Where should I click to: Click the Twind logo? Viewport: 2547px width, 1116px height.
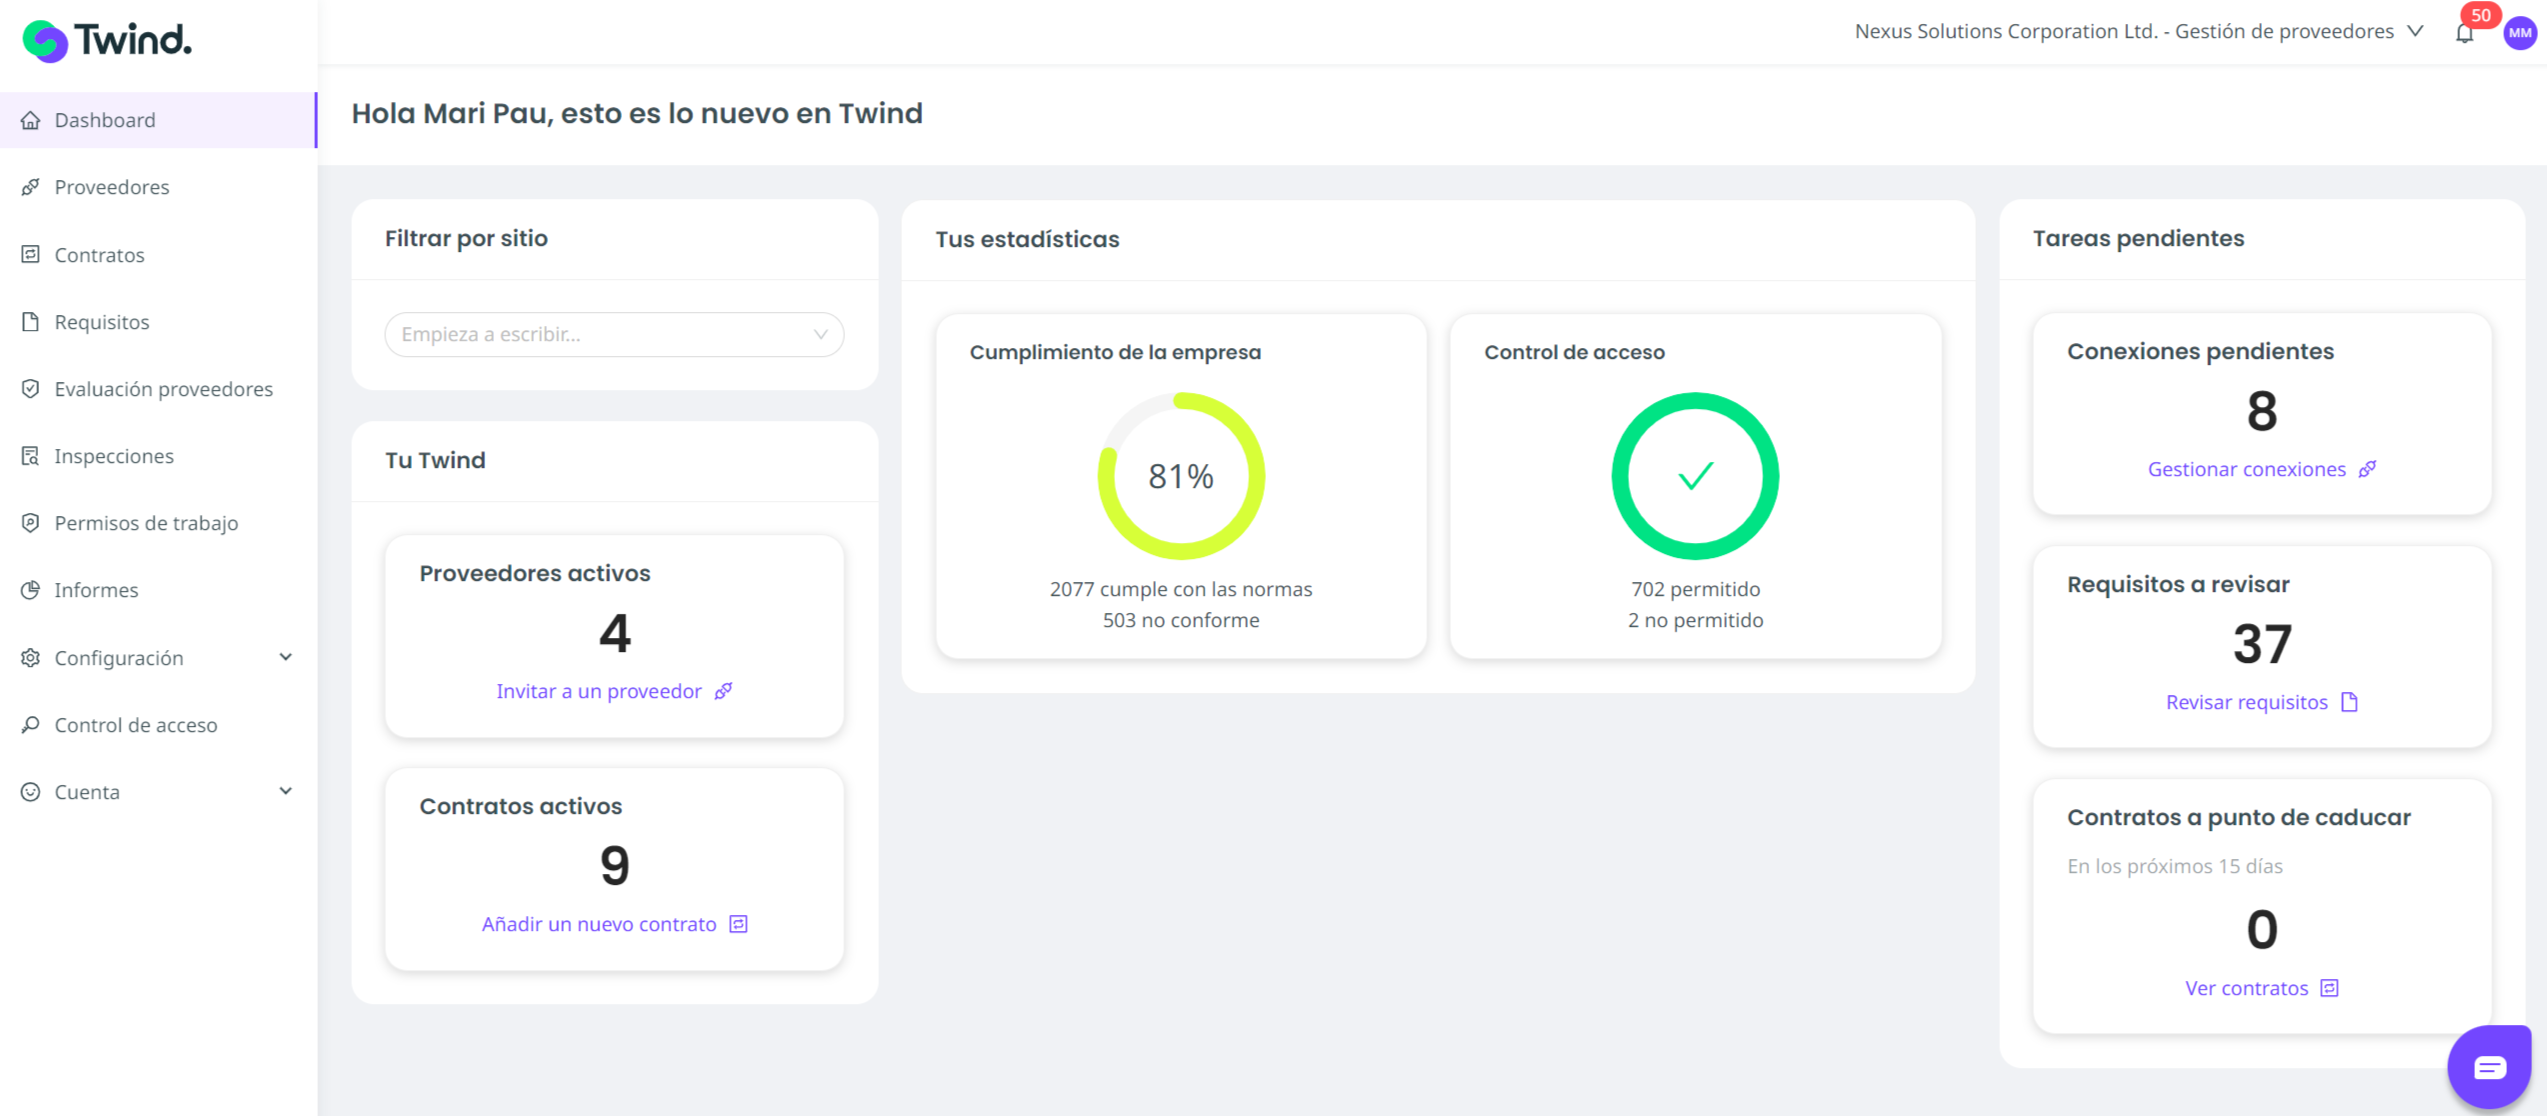107,40
